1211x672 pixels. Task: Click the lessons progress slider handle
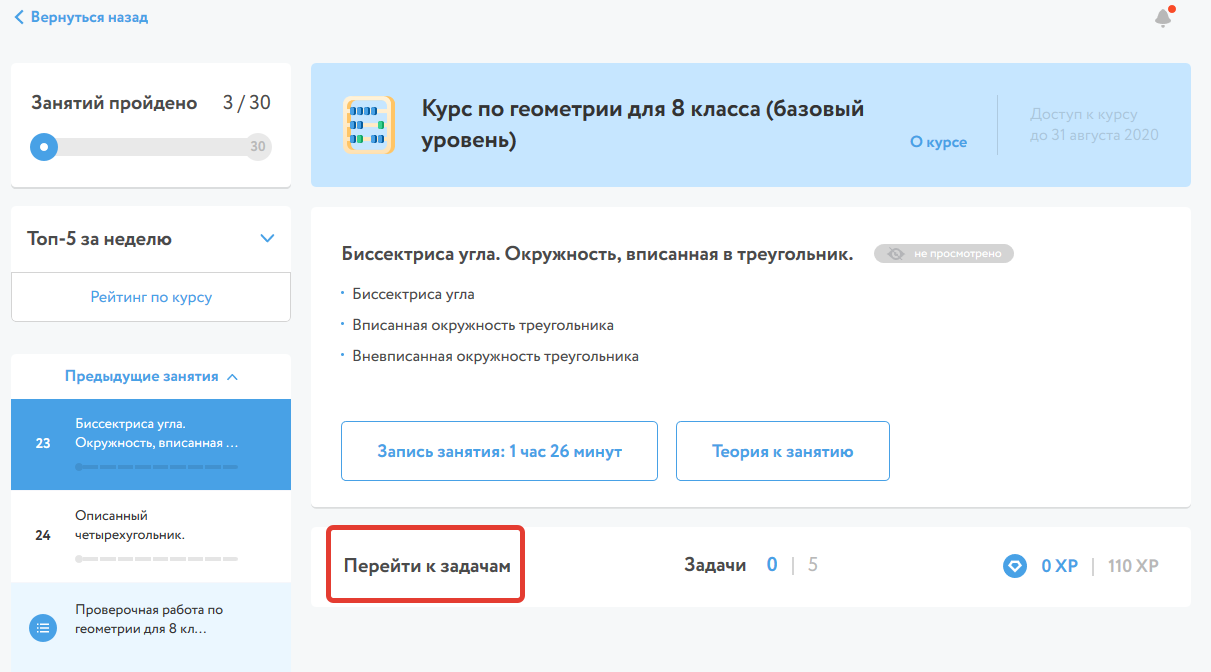[43, 147]
